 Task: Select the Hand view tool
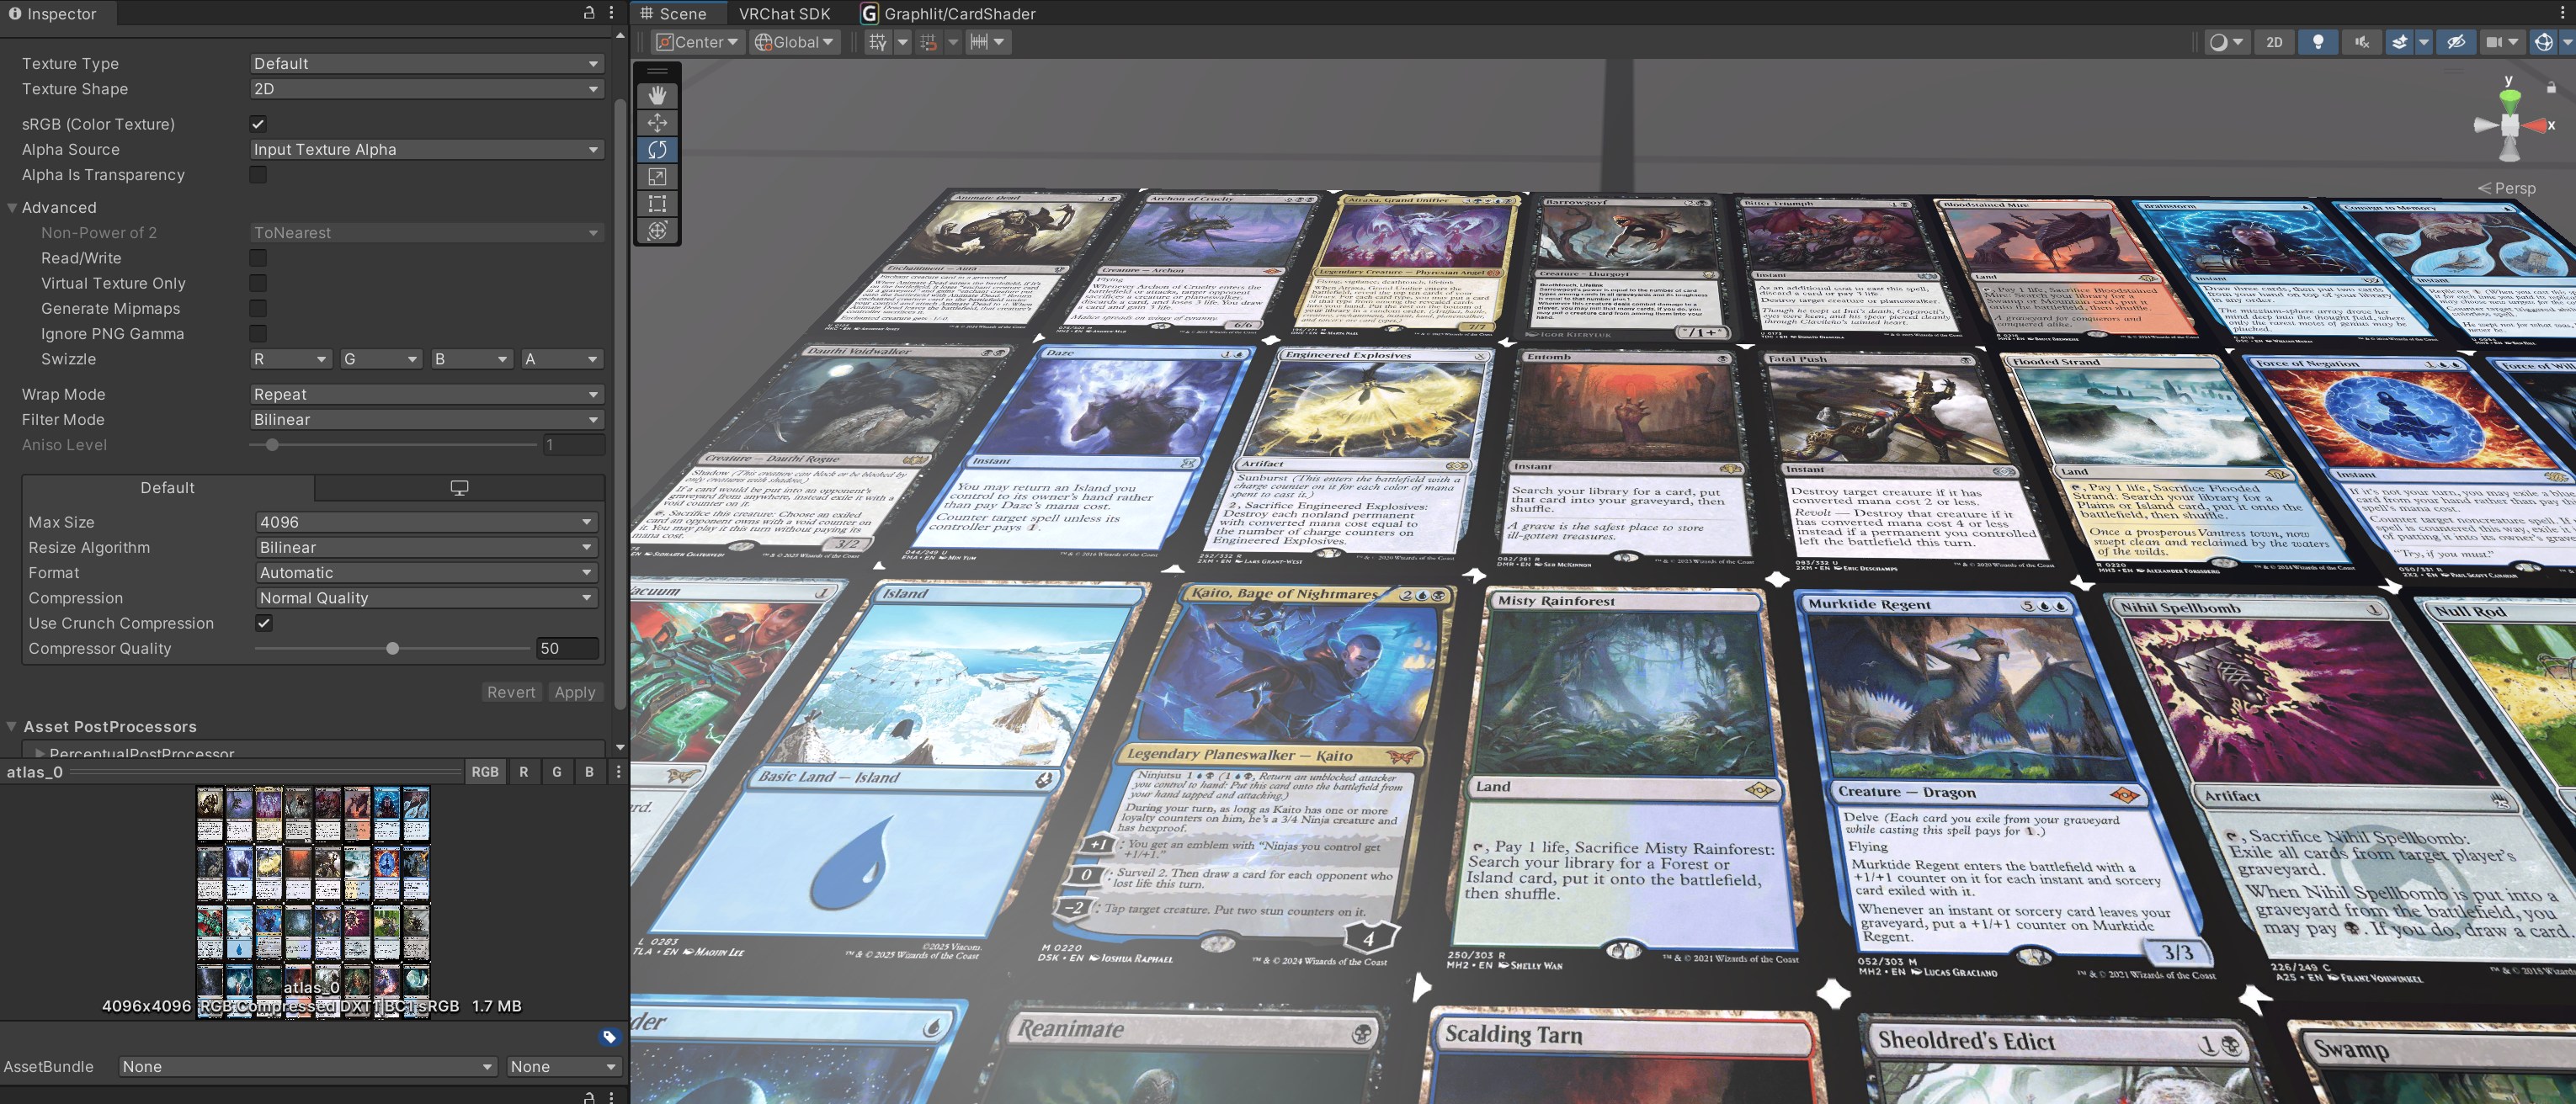tap(657, 95)
